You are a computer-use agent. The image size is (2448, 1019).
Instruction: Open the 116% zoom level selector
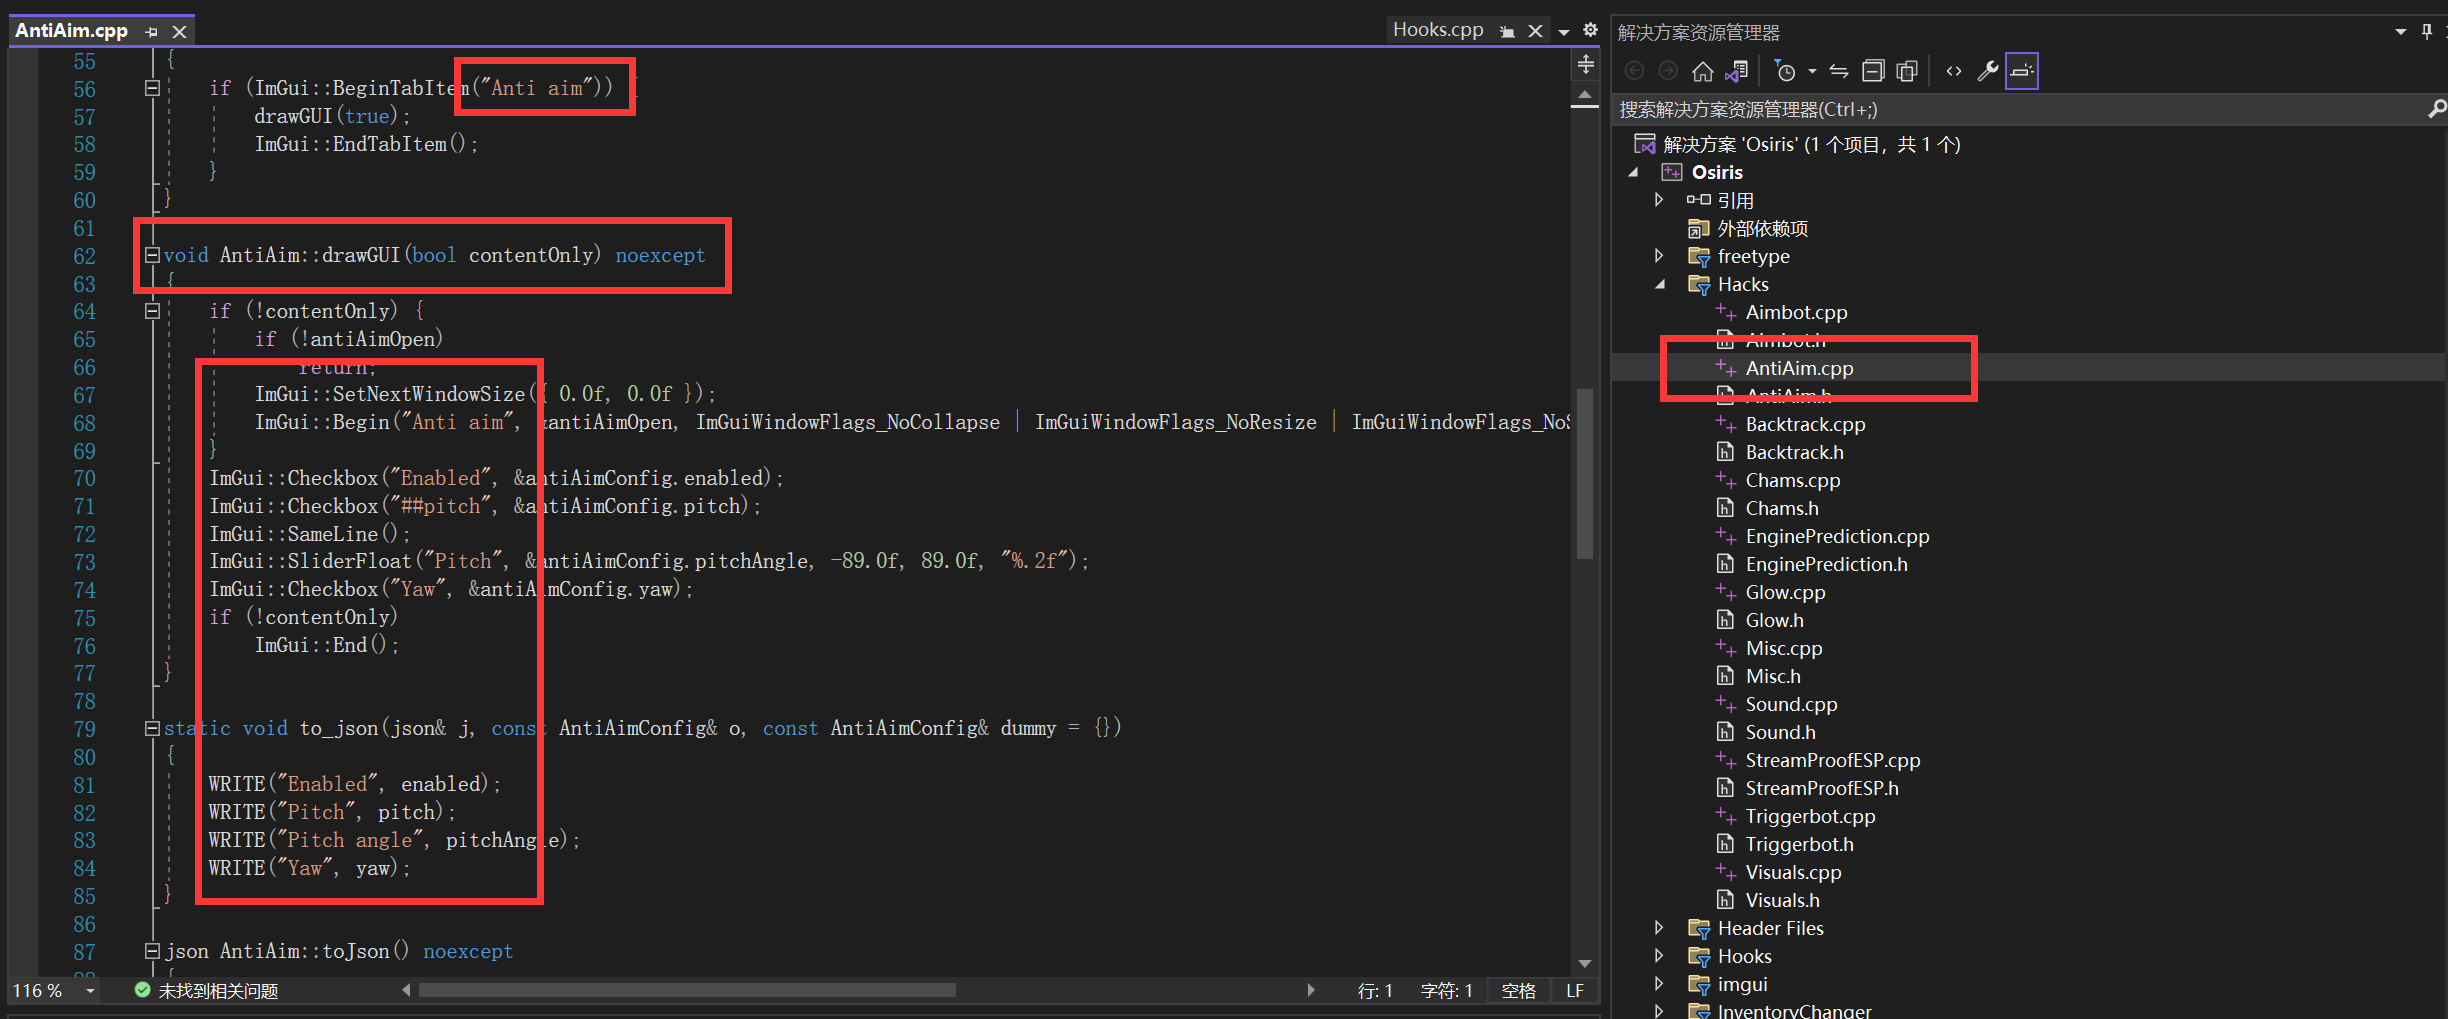point(52,990)
